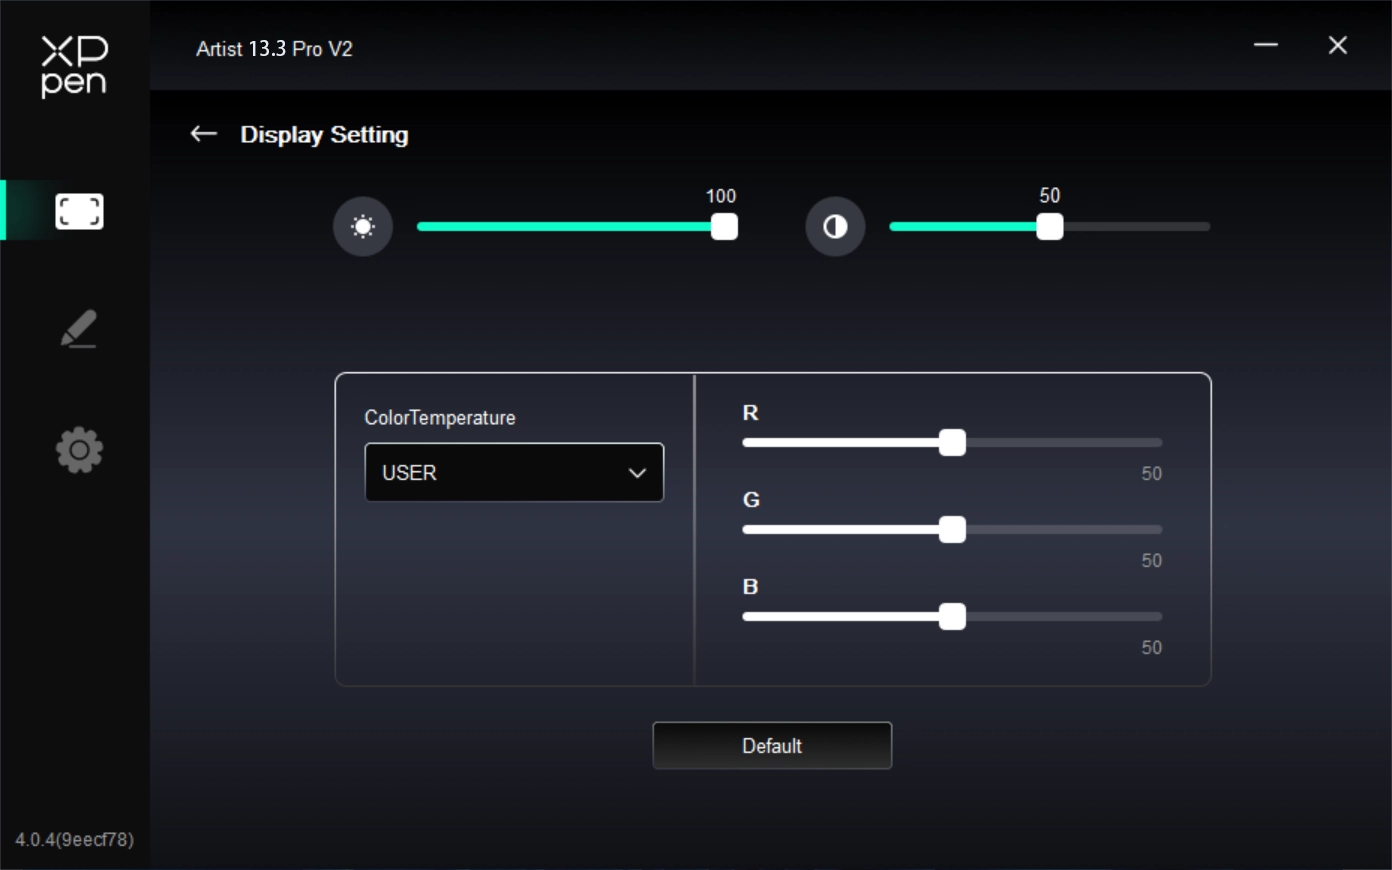Minimize the XP-Pen window
Image resolution: width=1392 pixels, height=870 pixels.
coord(1266,45)
